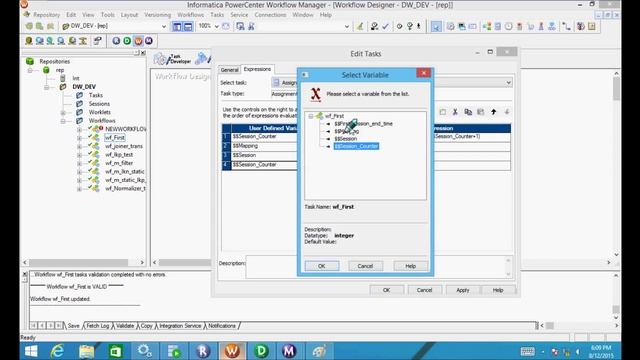Select the orange W Workflow Manager toolbar icon

[x=138, y=41]
